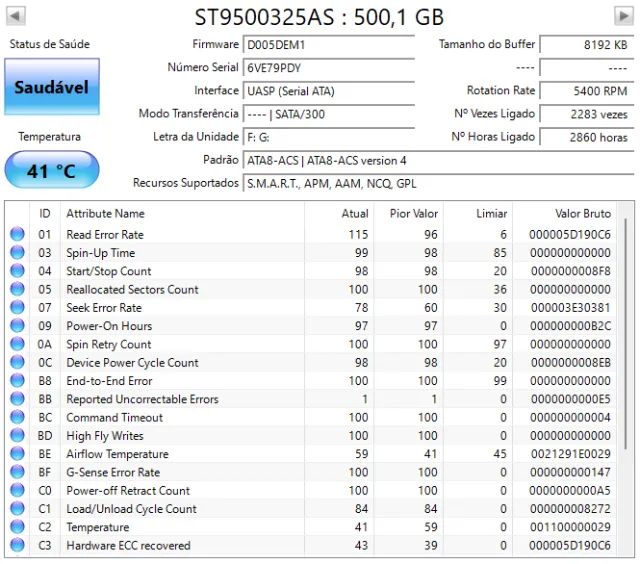Click the Command Timeout attribute name
The image size is (640, 564).
tap(114, 417)
